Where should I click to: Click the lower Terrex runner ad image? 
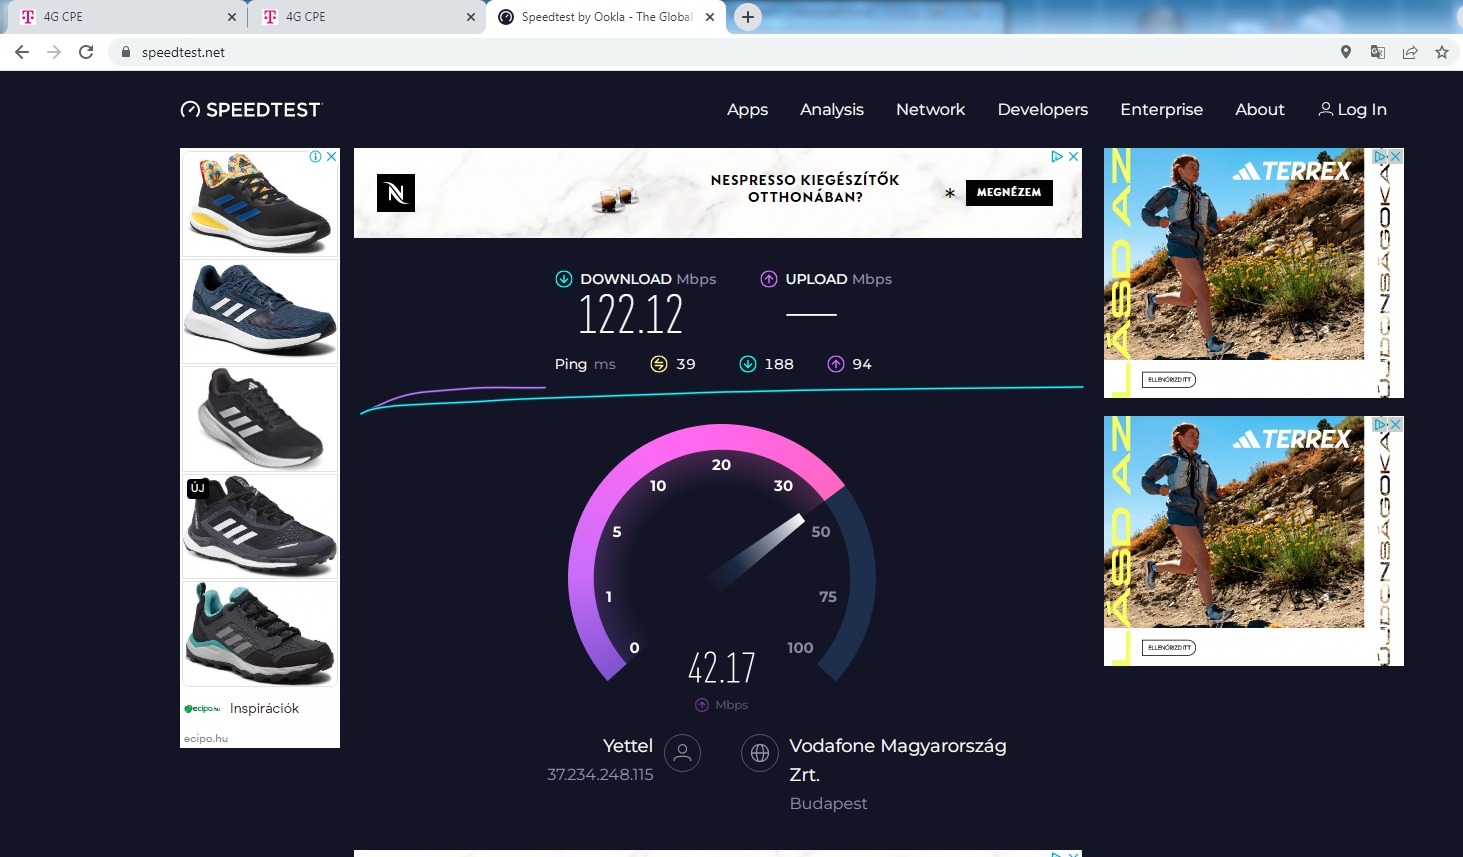[1254, 541]
